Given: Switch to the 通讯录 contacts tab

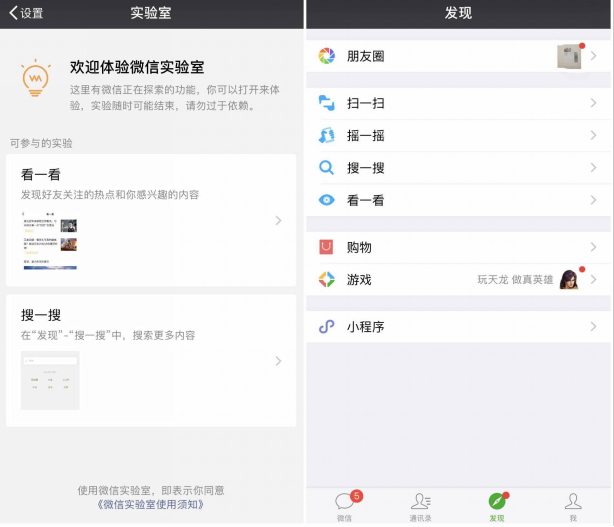Looking at the screenshot, I should click(421, 506).
